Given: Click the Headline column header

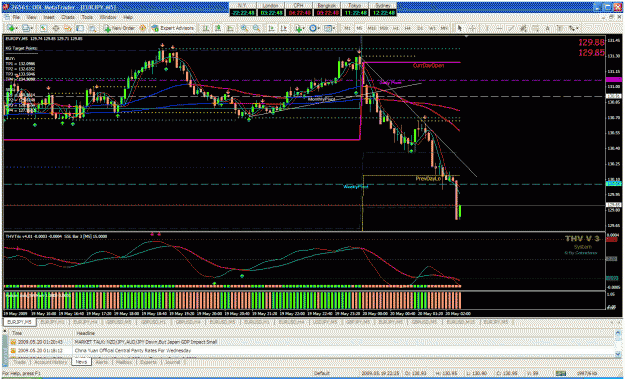Looking at the screenshot, I should (85, 333).
